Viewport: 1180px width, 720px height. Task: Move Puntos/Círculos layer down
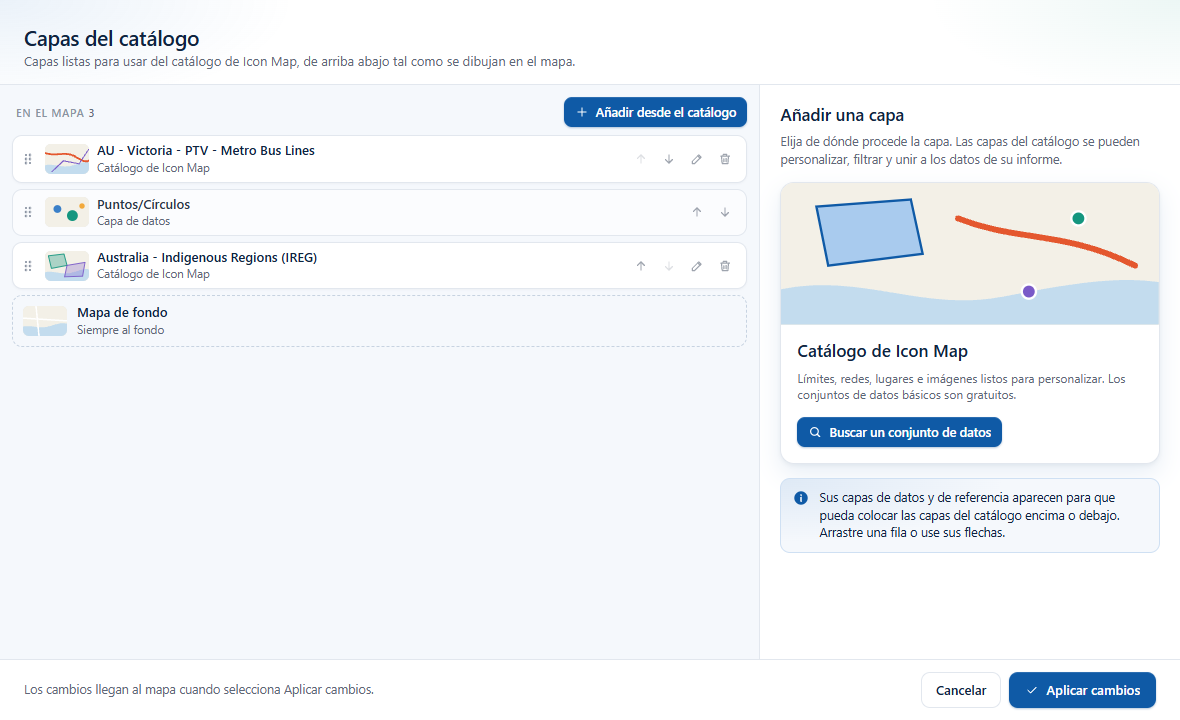pos(725,212)
